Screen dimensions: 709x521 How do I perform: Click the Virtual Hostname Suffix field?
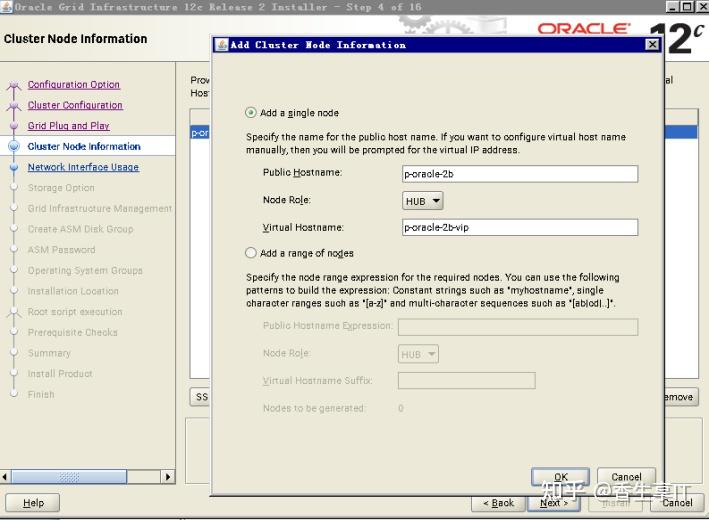click(x=467, y=381)
